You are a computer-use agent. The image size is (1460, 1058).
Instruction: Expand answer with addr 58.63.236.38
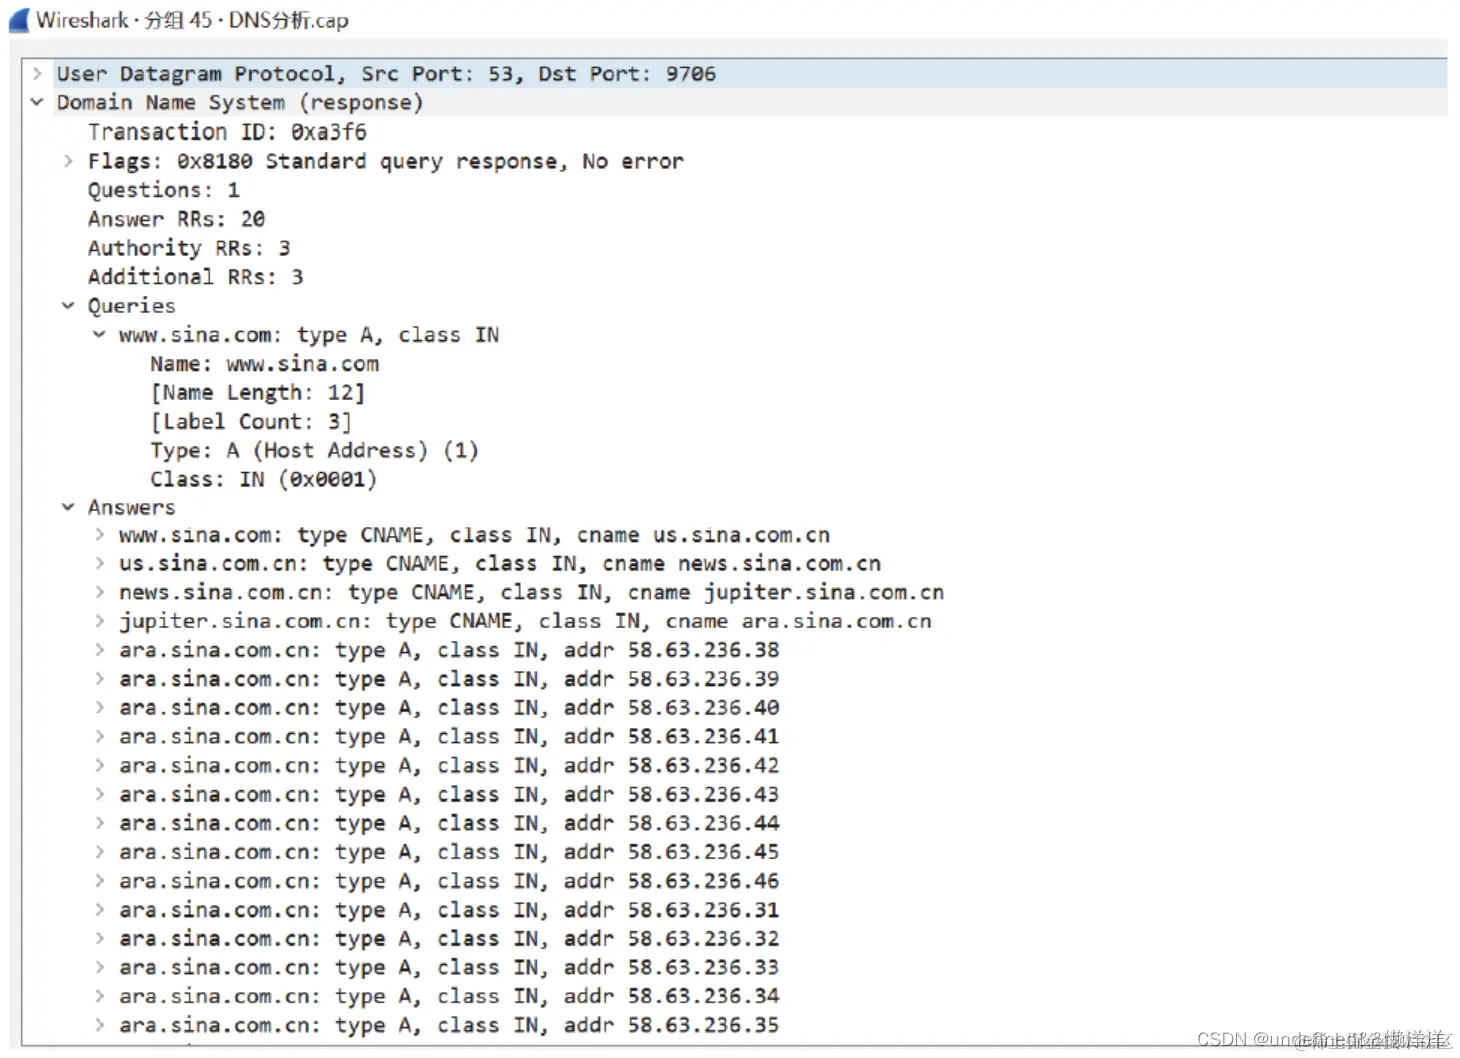tap(100, 650)
